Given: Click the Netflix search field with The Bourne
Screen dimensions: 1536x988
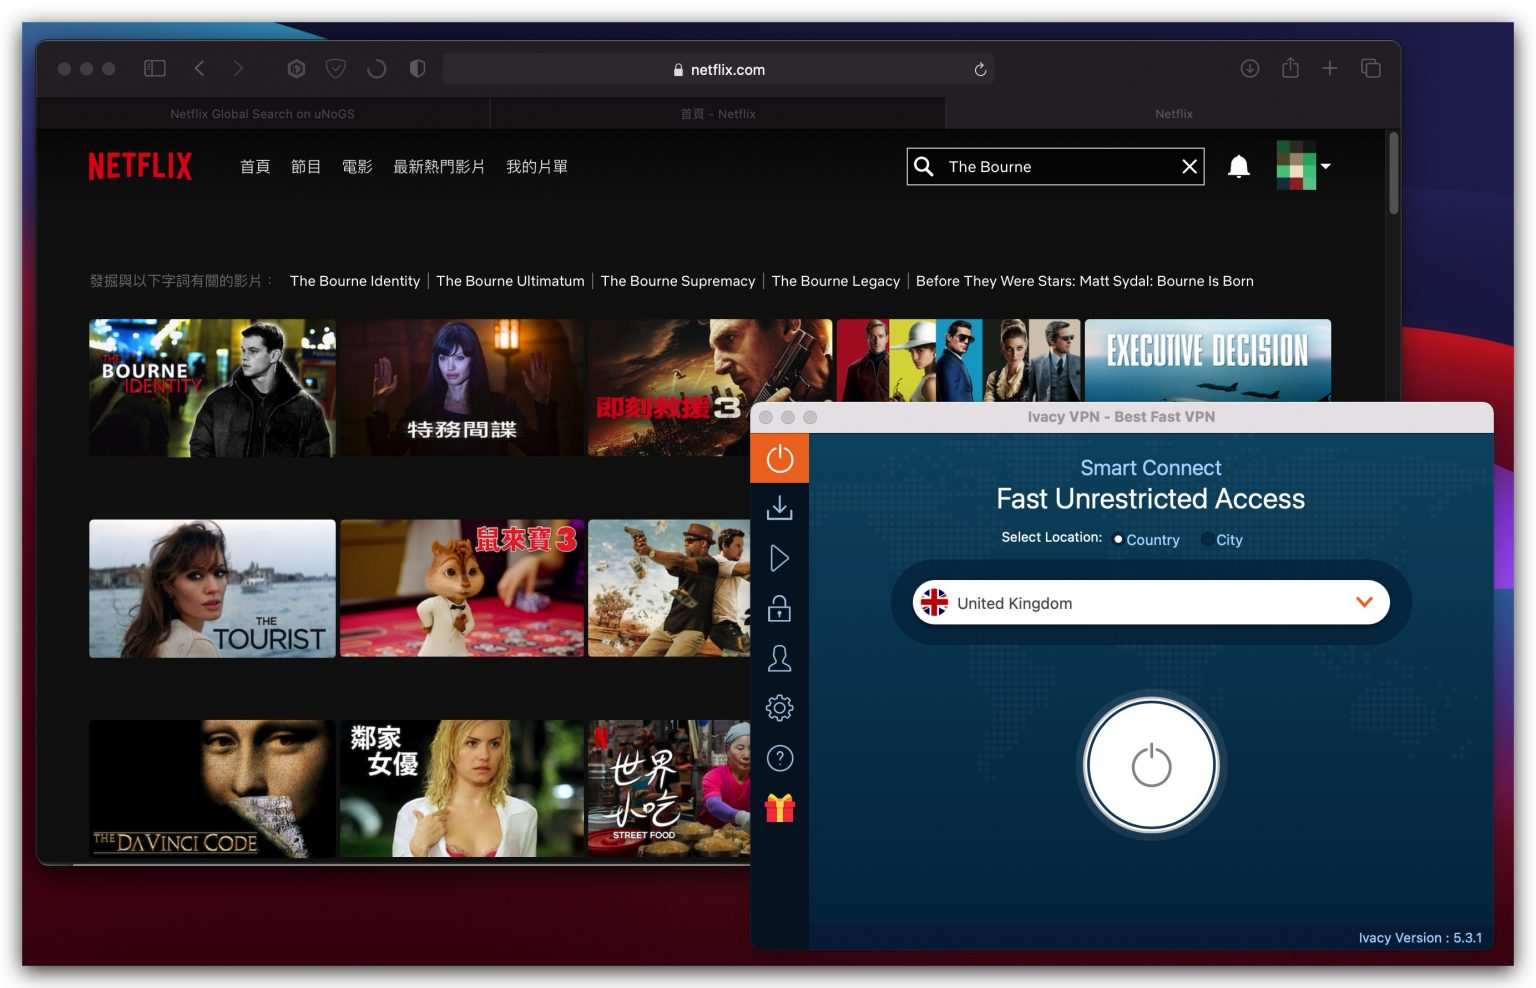Looking at the screenshot, I should [1056, 166].
